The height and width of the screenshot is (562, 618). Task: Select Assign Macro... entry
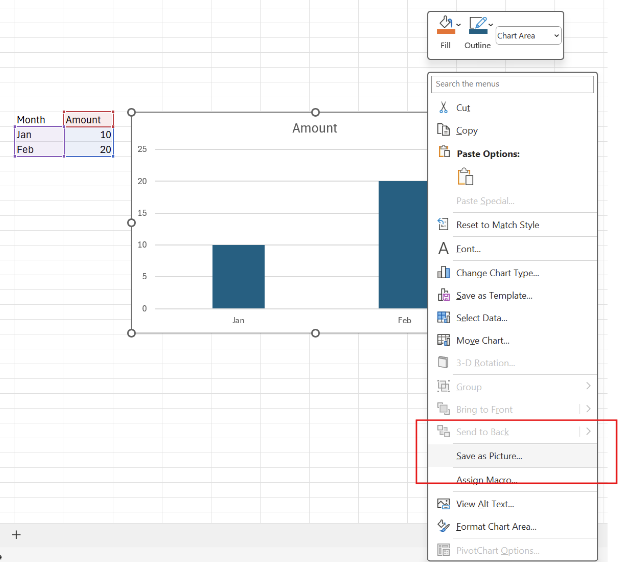487,480
